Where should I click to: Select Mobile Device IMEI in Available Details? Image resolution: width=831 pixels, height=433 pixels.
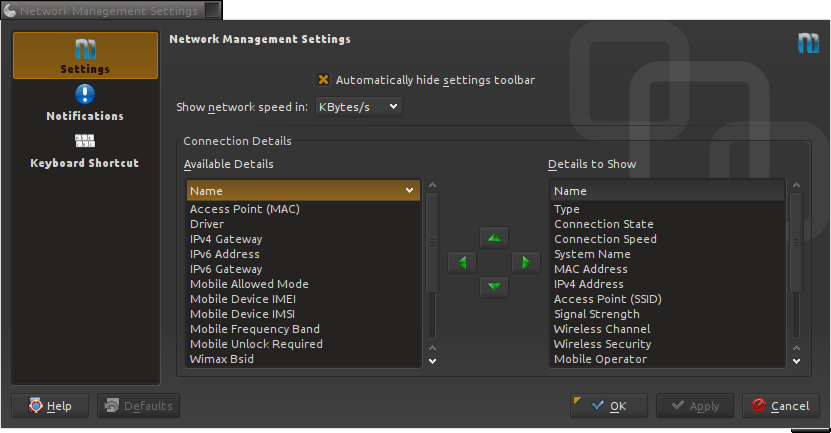pos(243,299)
